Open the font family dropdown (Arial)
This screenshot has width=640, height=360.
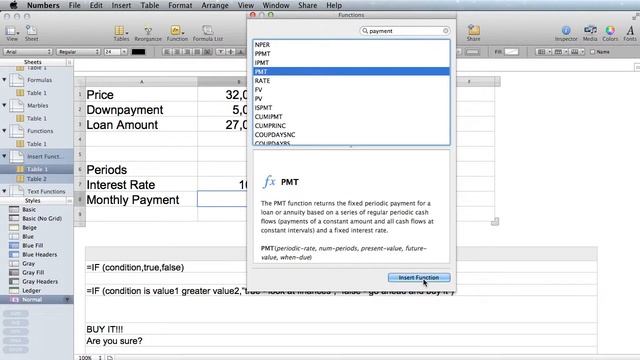coord(28,52)
